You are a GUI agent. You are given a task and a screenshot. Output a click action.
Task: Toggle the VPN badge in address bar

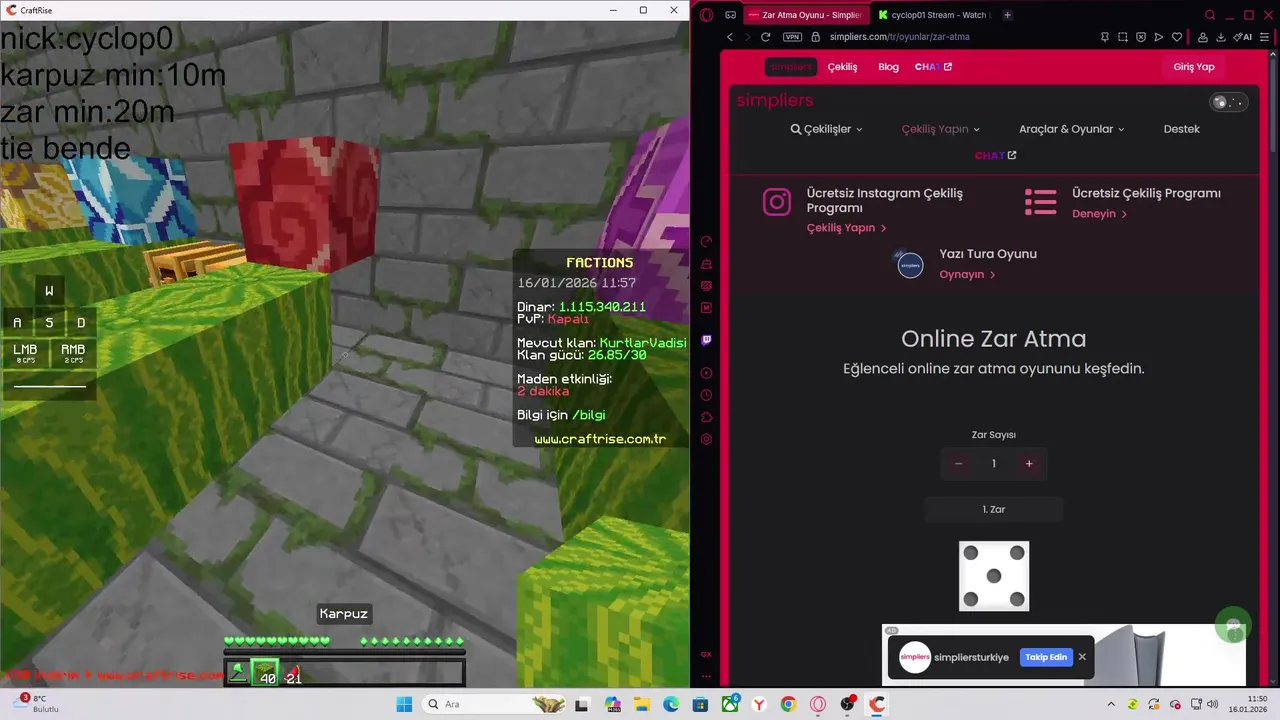coord(792,37)
